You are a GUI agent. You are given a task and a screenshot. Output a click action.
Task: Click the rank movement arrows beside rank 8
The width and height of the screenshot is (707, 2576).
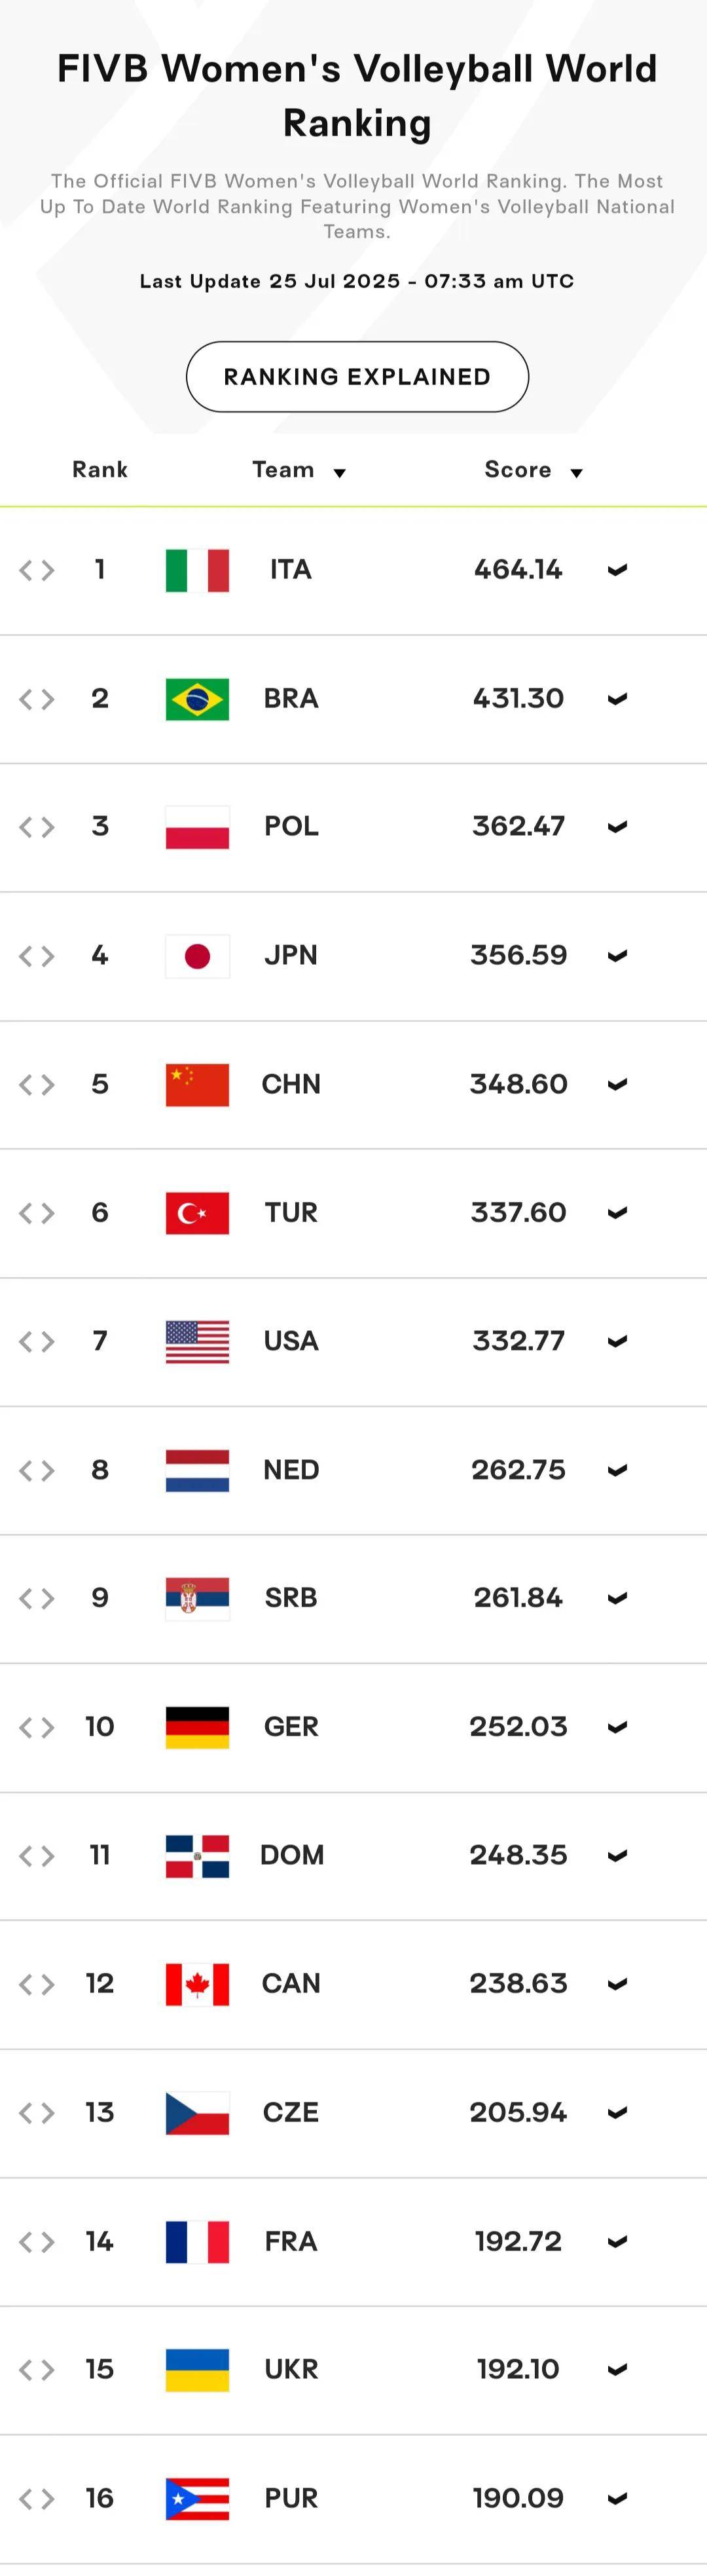pos(37,1471)
